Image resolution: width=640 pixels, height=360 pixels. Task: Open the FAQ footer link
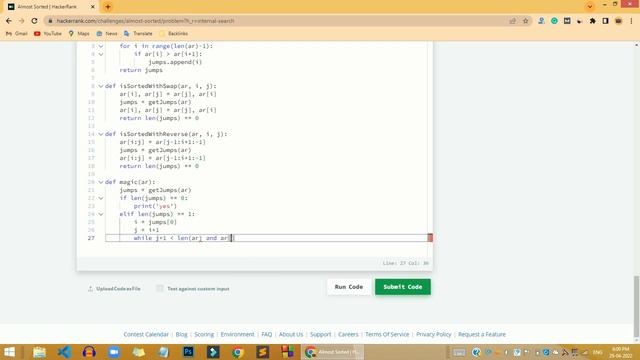pos(267,334)
